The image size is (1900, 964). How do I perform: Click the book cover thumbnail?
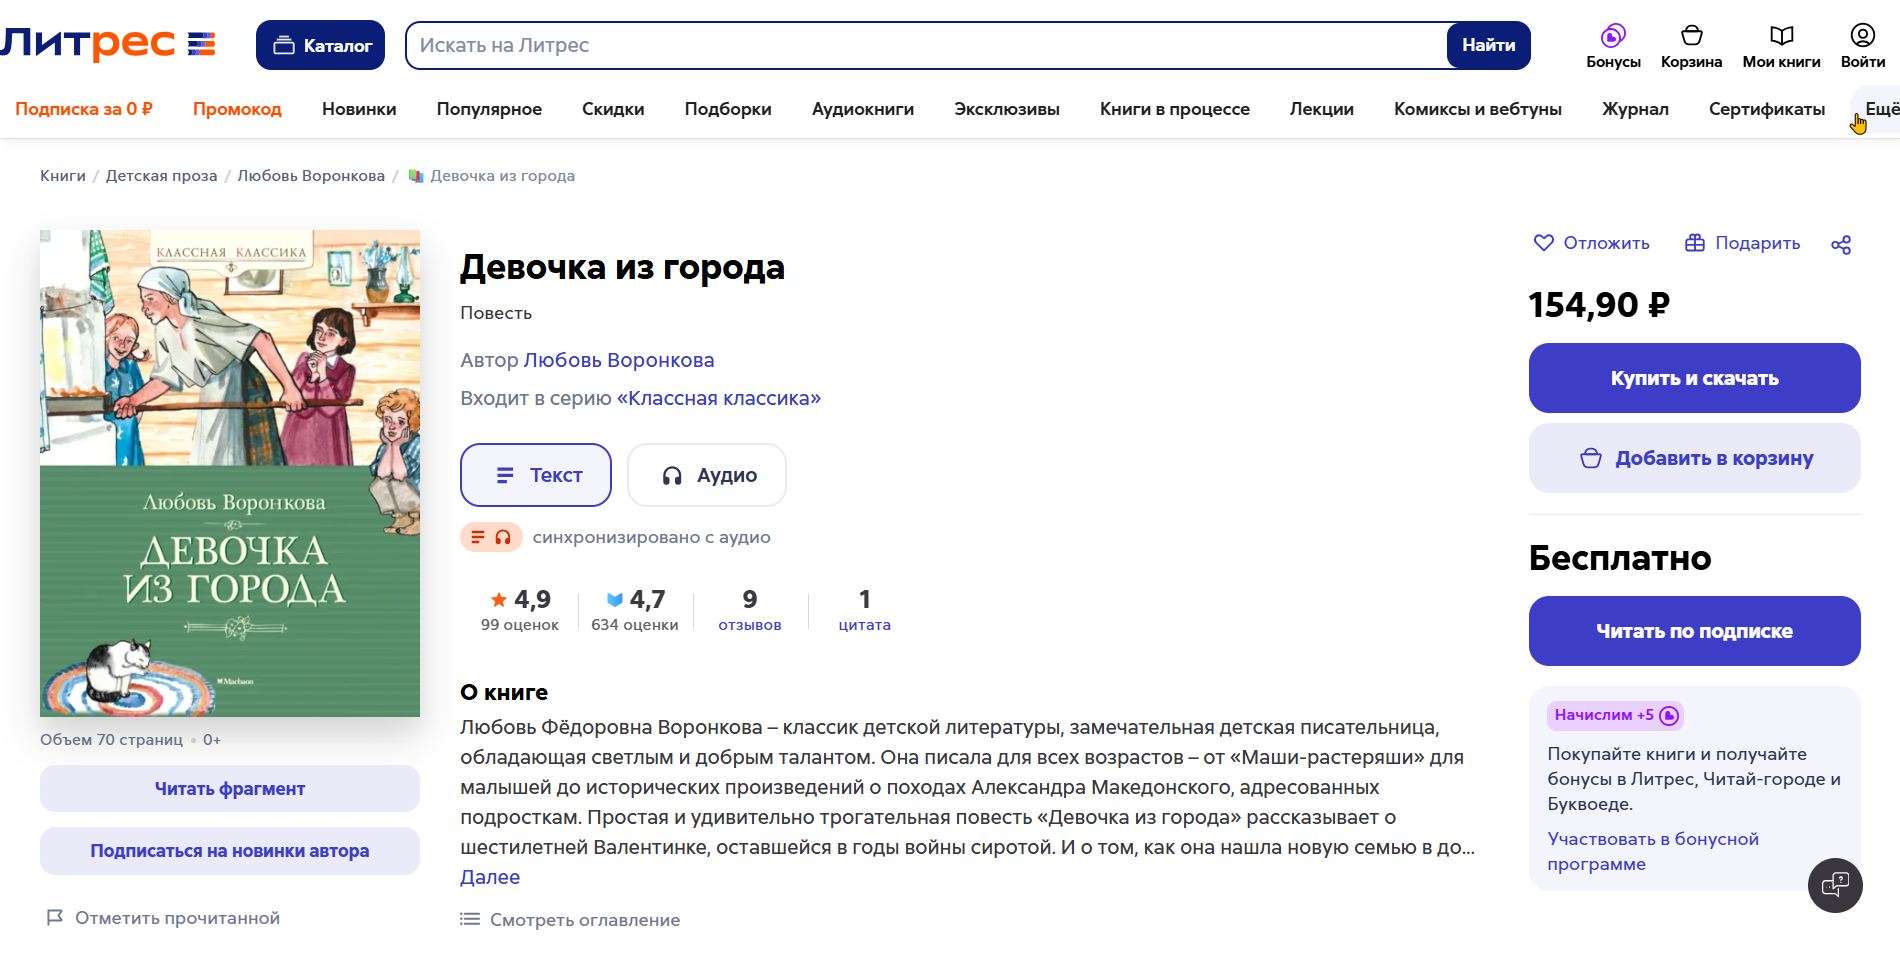tap(230, 473)
